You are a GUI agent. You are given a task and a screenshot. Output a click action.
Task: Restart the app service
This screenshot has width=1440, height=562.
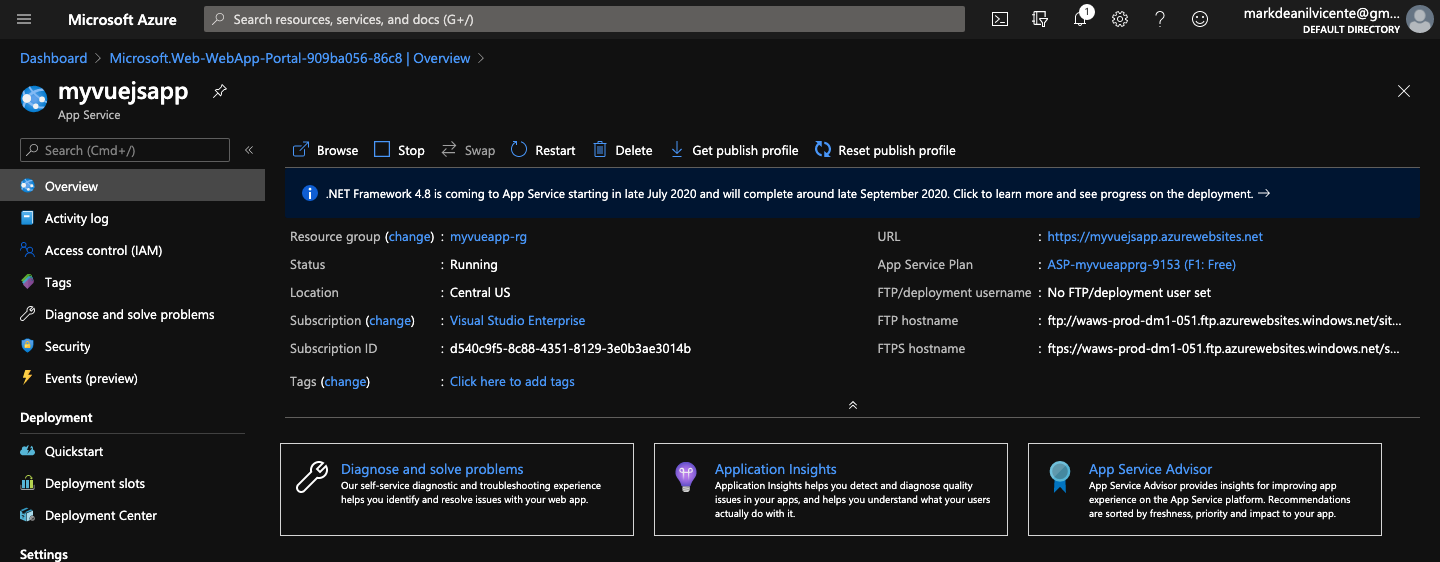pos(543,150)
